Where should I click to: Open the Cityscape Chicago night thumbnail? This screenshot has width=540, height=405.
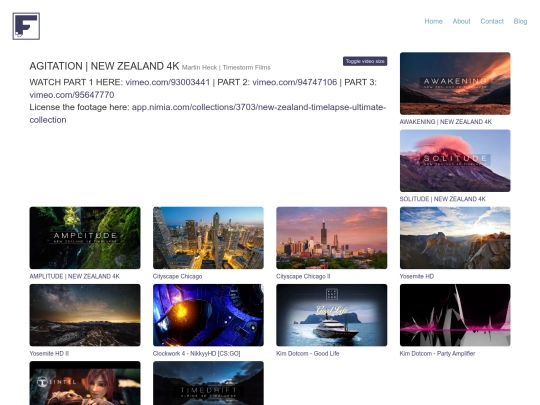(x=208, y=238)
